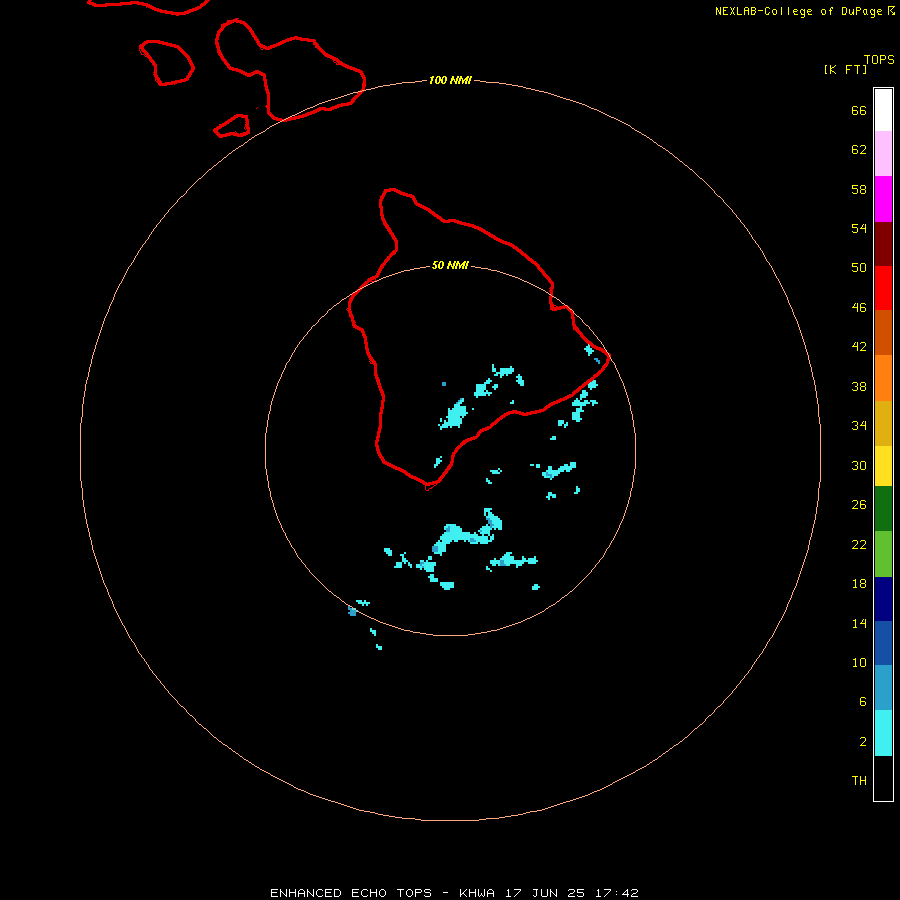The height and width of the screenshot is (900, 900).
Task: Click the white color swatch above 66
Action: coord(883,110)
